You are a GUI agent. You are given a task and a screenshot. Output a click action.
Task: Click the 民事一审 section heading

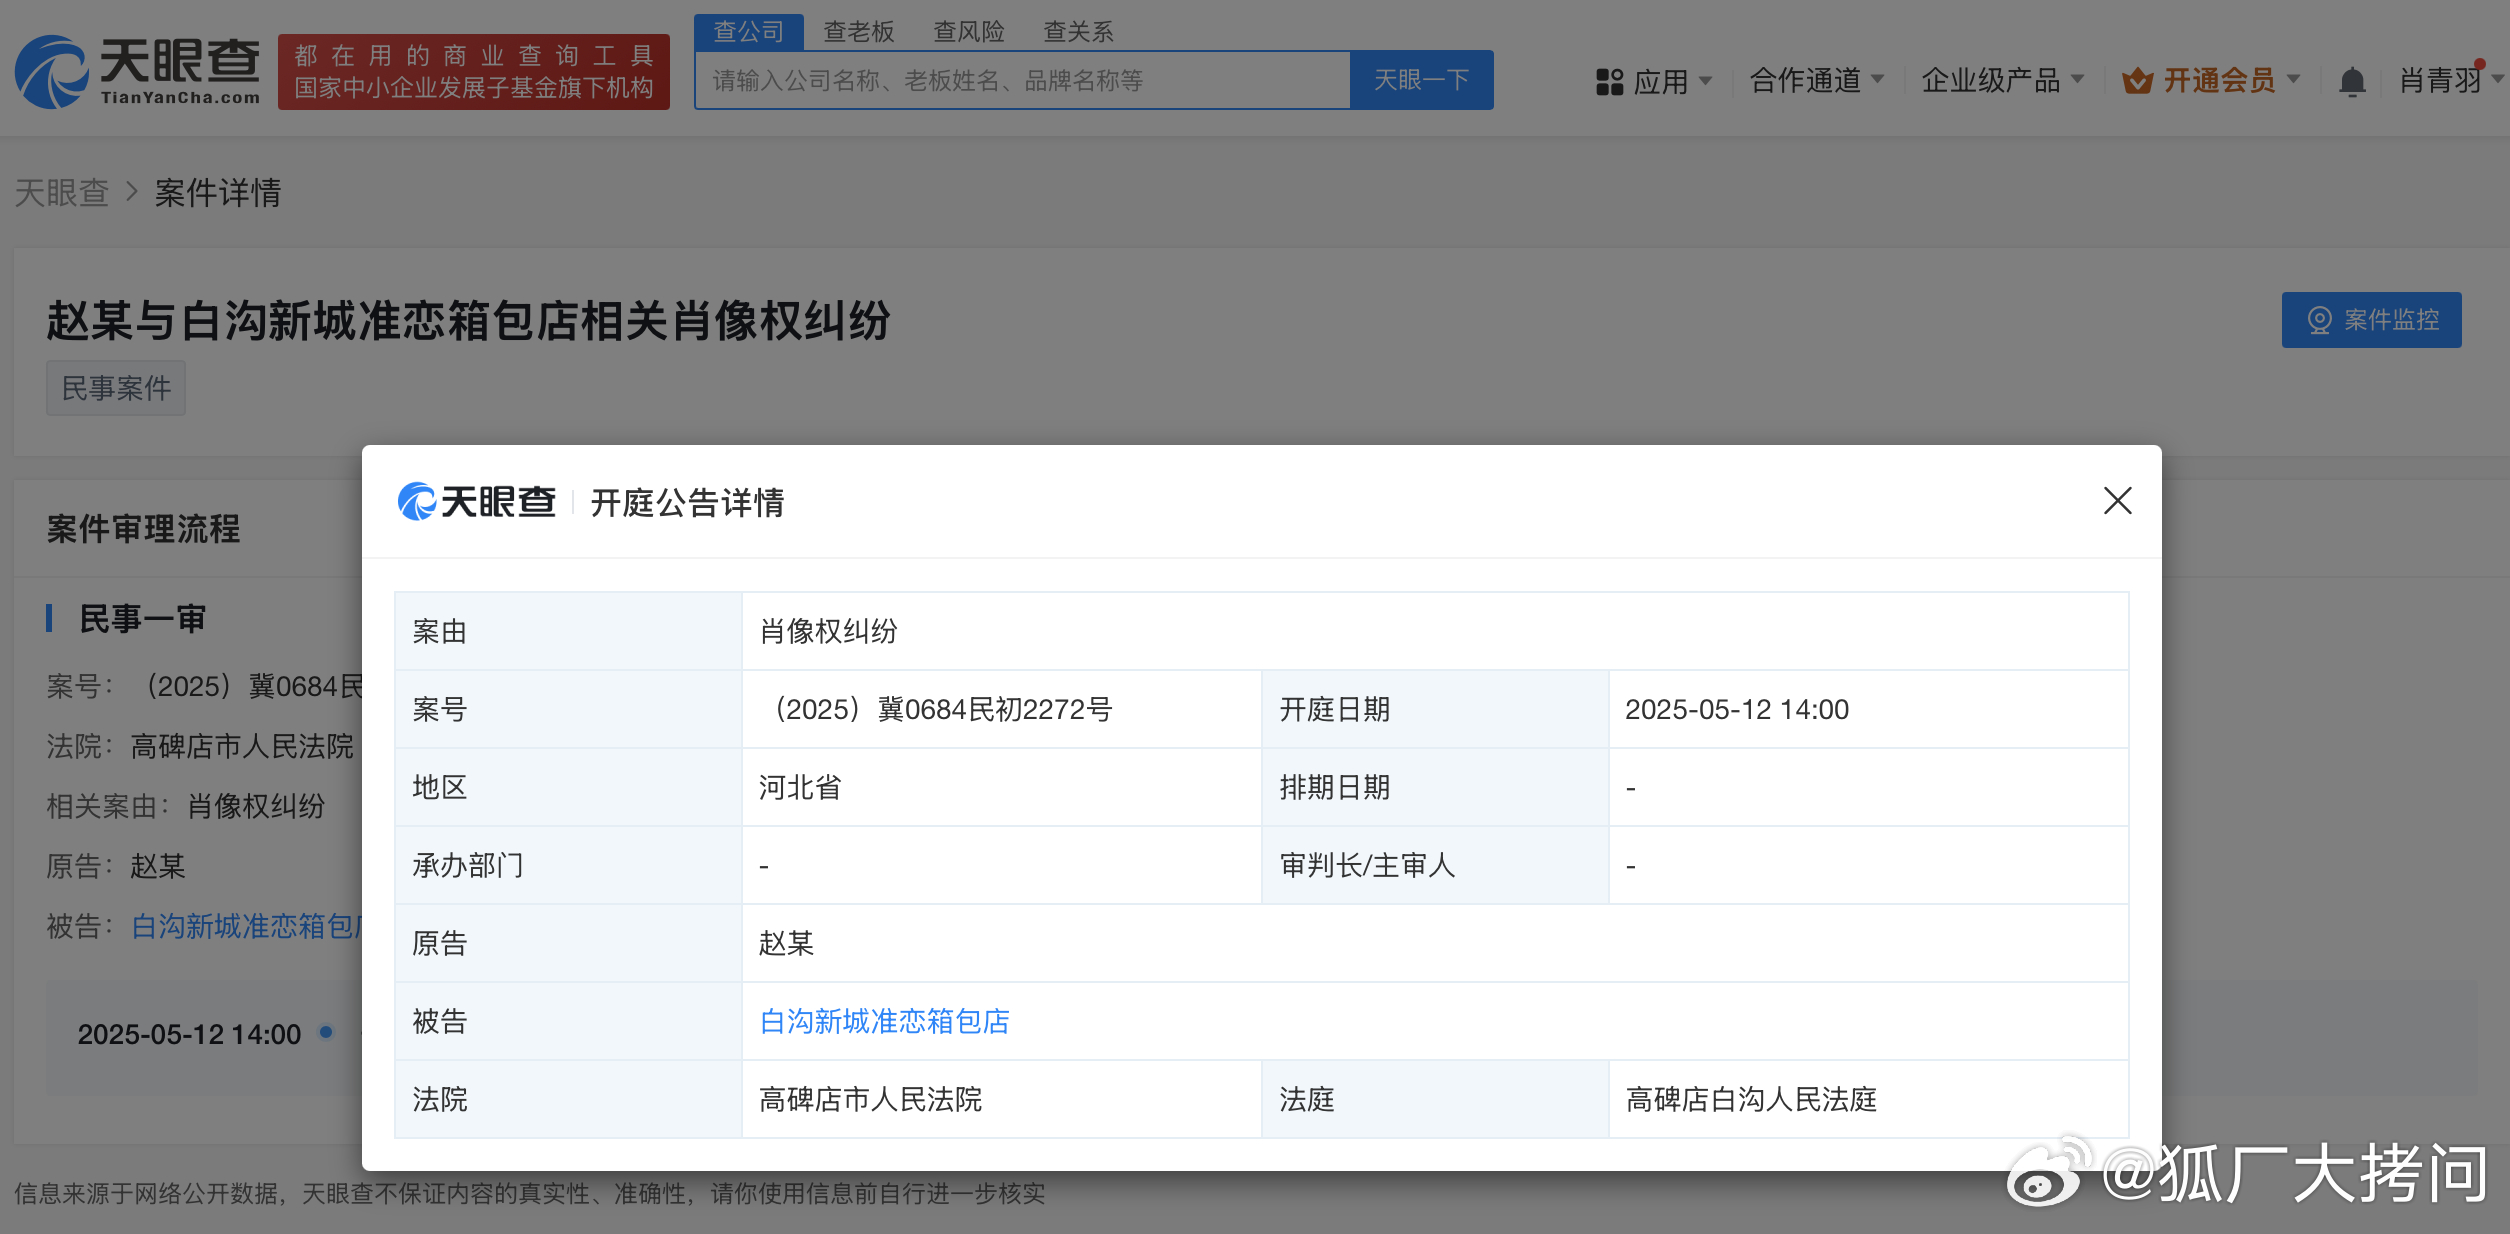click(142, 618)
